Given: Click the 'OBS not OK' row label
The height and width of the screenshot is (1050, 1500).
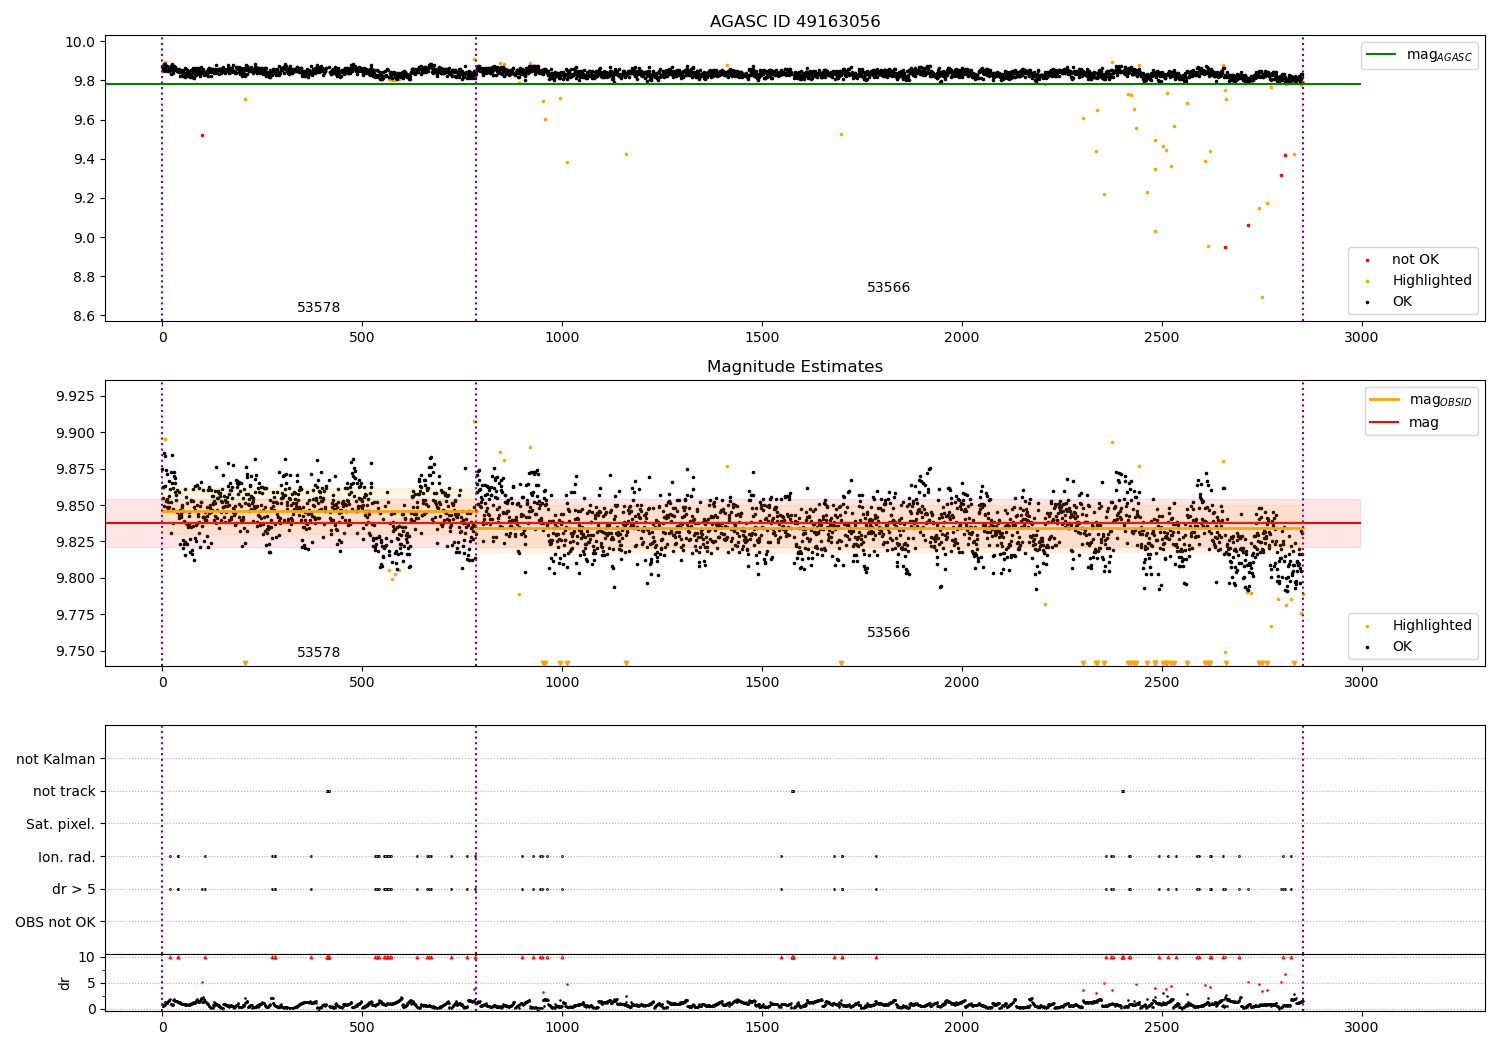Looking at the screenshot, I should (56, 922).
